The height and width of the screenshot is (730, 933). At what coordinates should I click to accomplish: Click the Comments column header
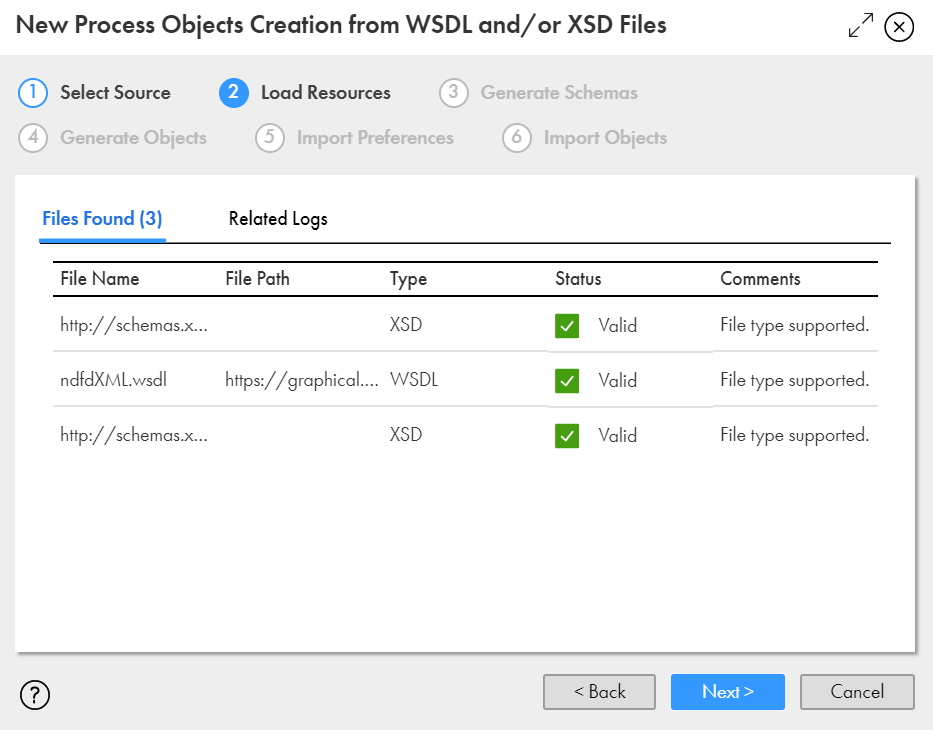[760, 278]
